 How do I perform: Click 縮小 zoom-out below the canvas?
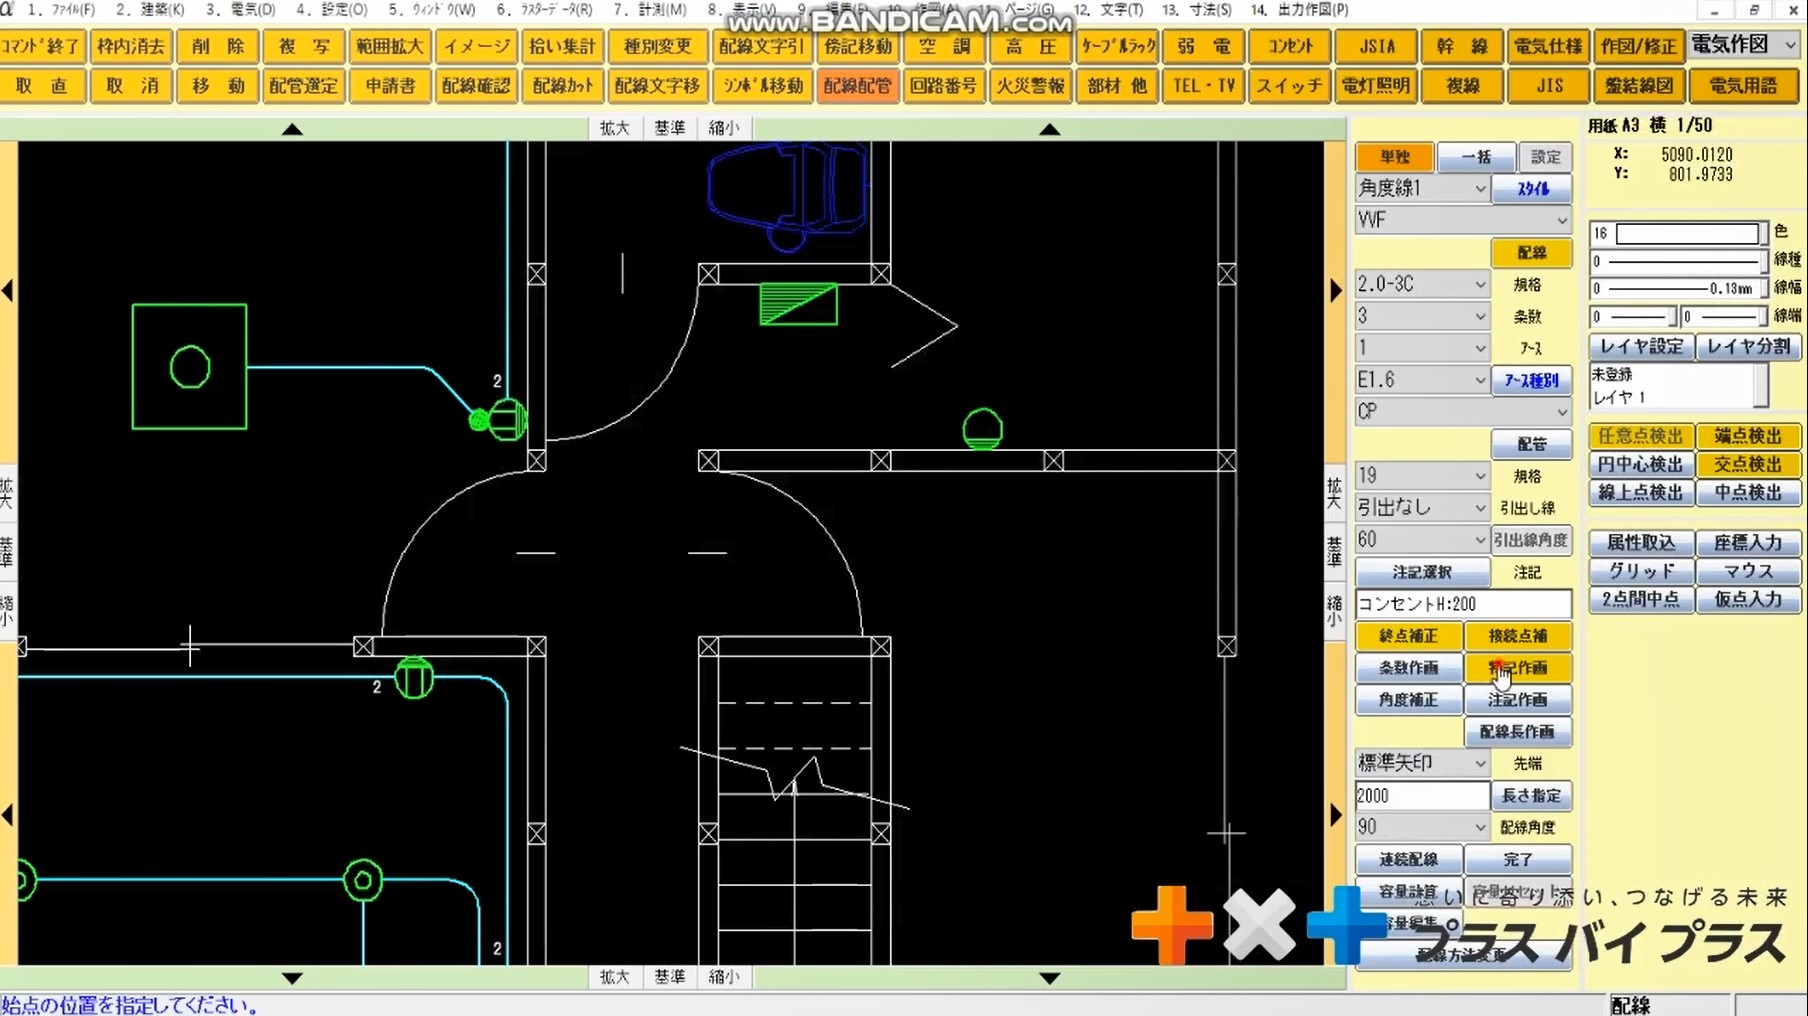coord(724,977)
